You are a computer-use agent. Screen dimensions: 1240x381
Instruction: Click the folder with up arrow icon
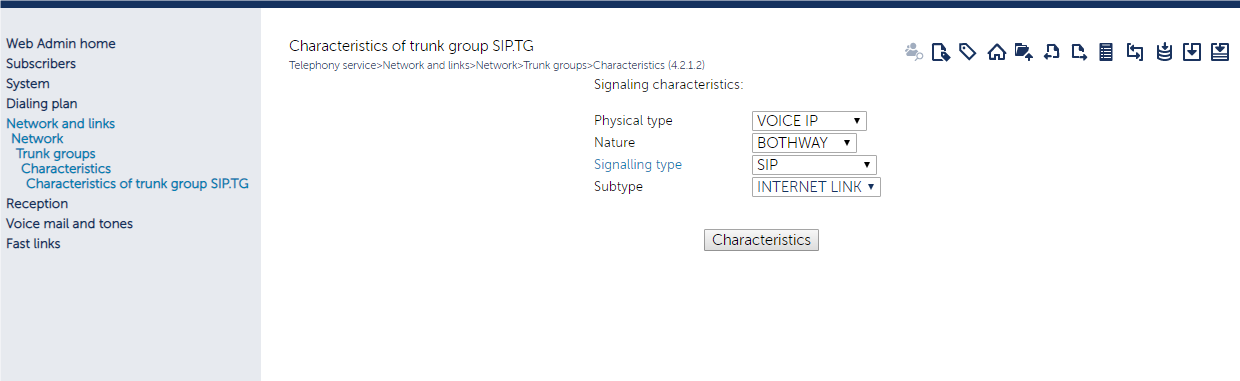(x=1023, y=52)
